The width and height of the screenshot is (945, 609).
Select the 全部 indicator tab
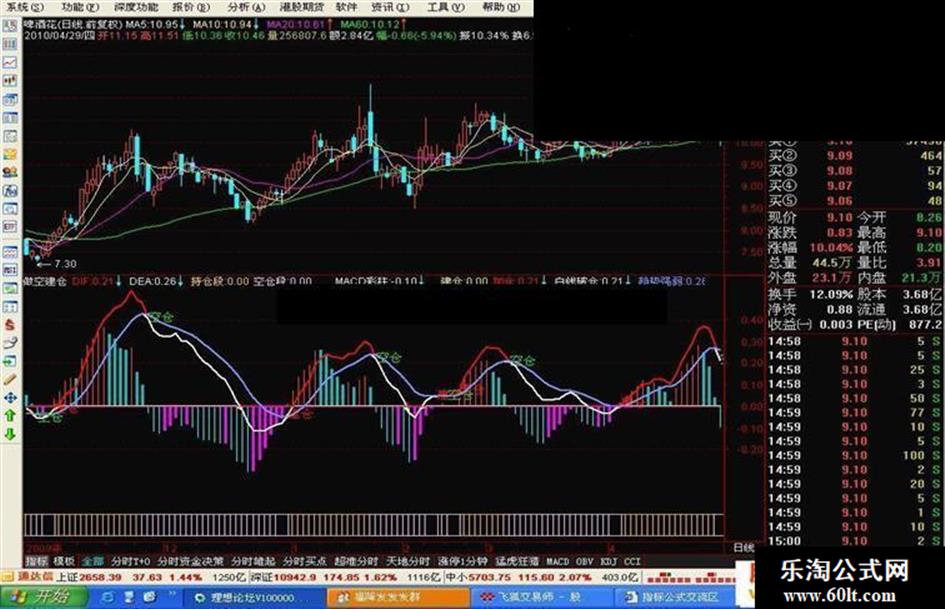[x=93, y=561]
